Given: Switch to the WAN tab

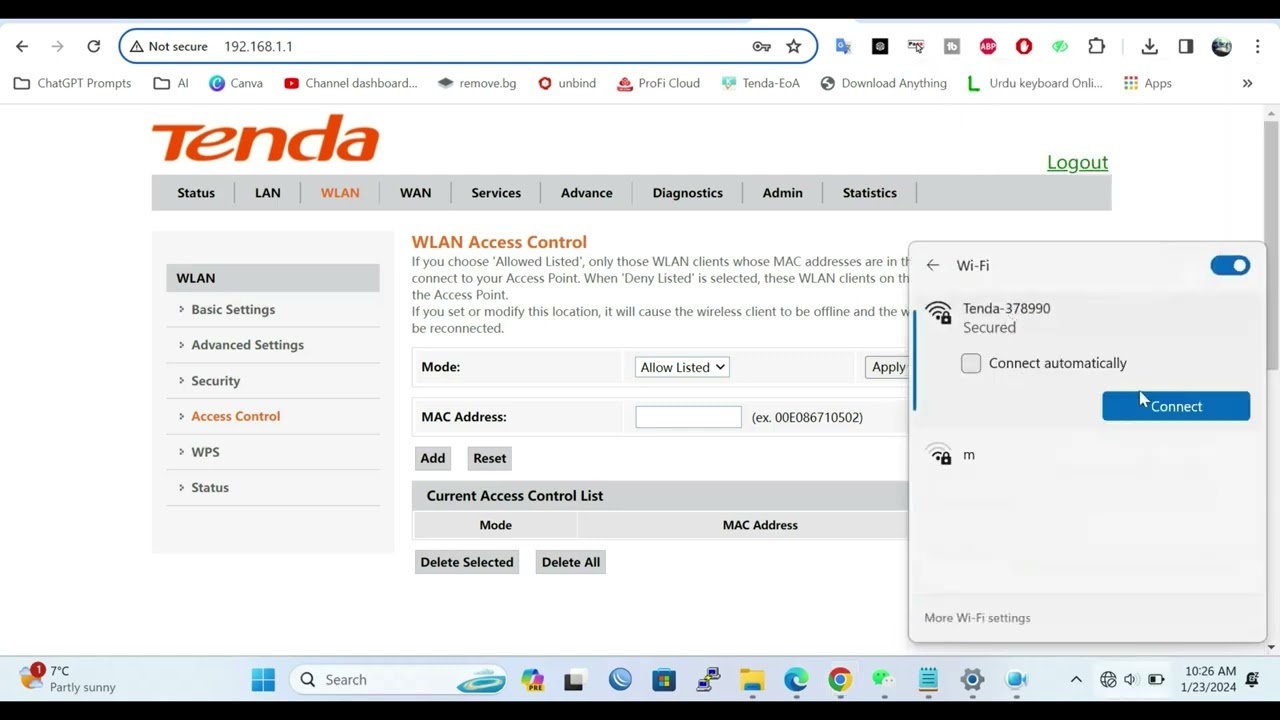Looking at the screenshot, I should (x=415, y=193).
